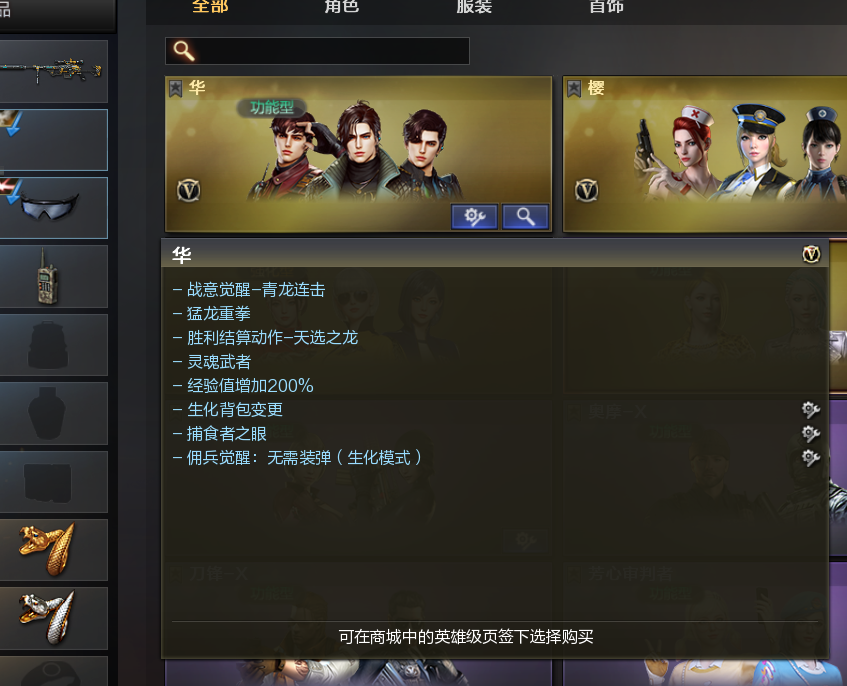Toggle the favorite star on 华 card
Screen dimensions: 847x686
176,88
